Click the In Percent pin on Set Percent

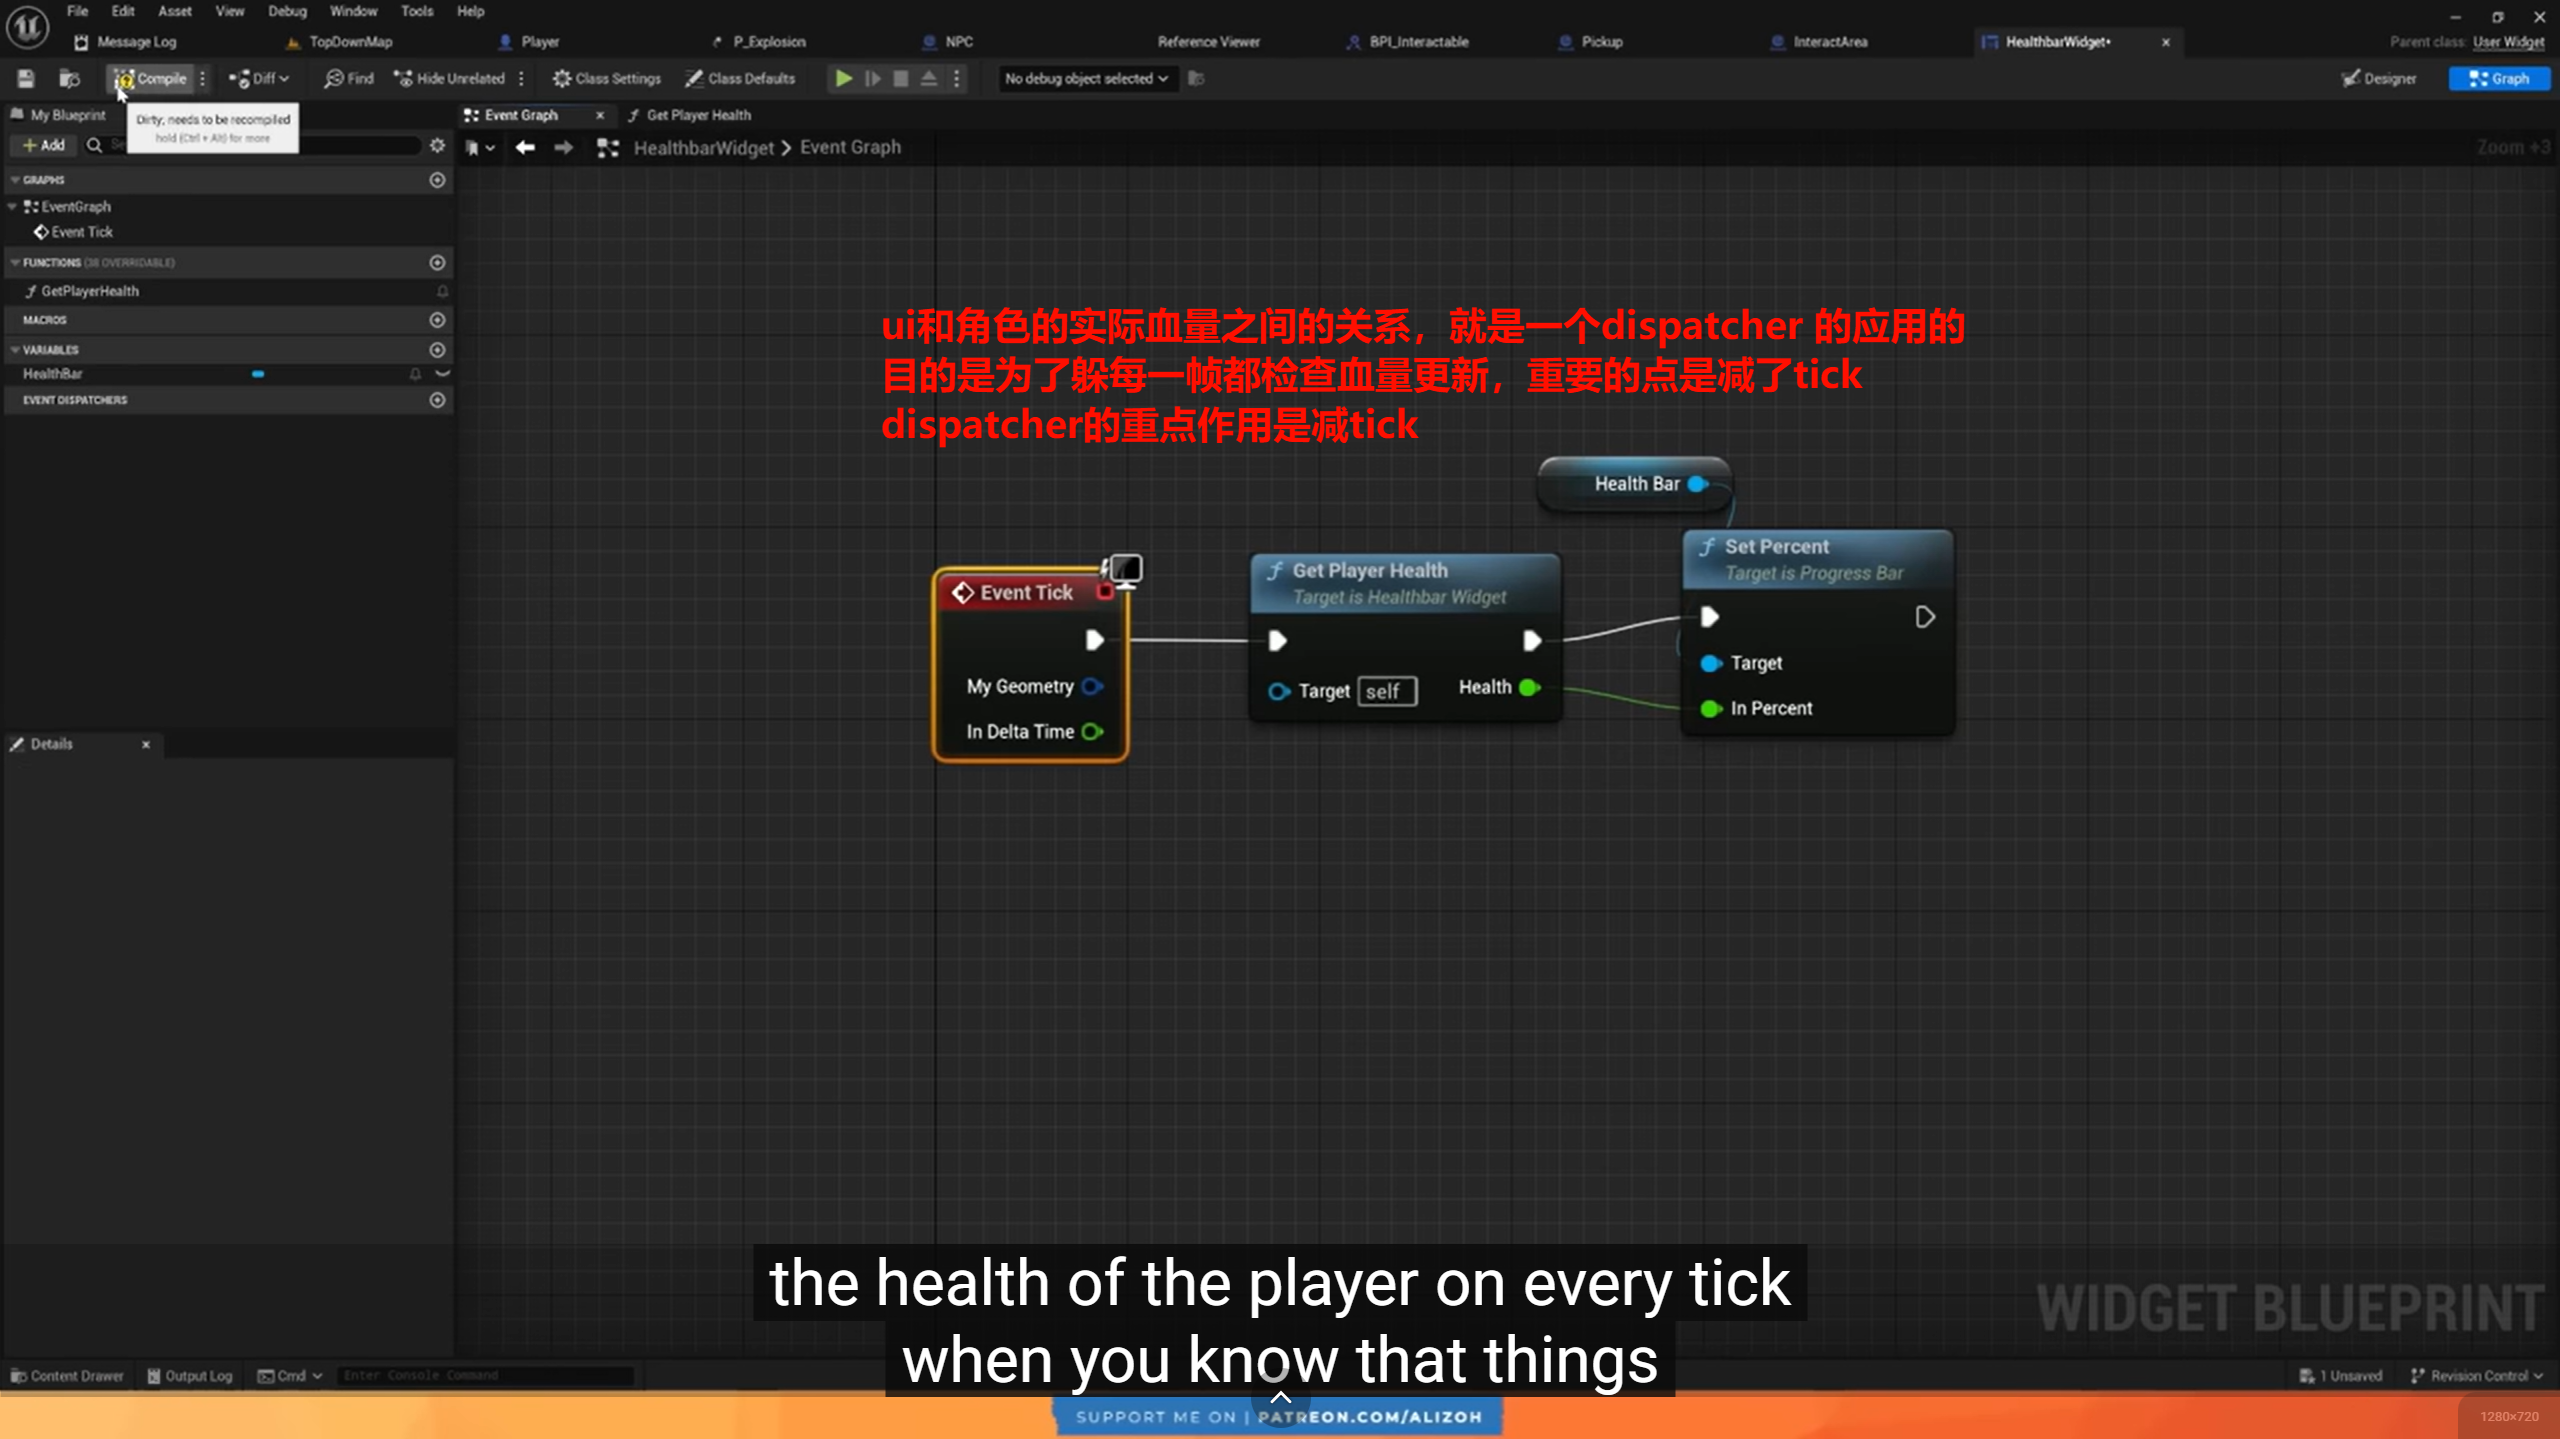point(1711,708)
